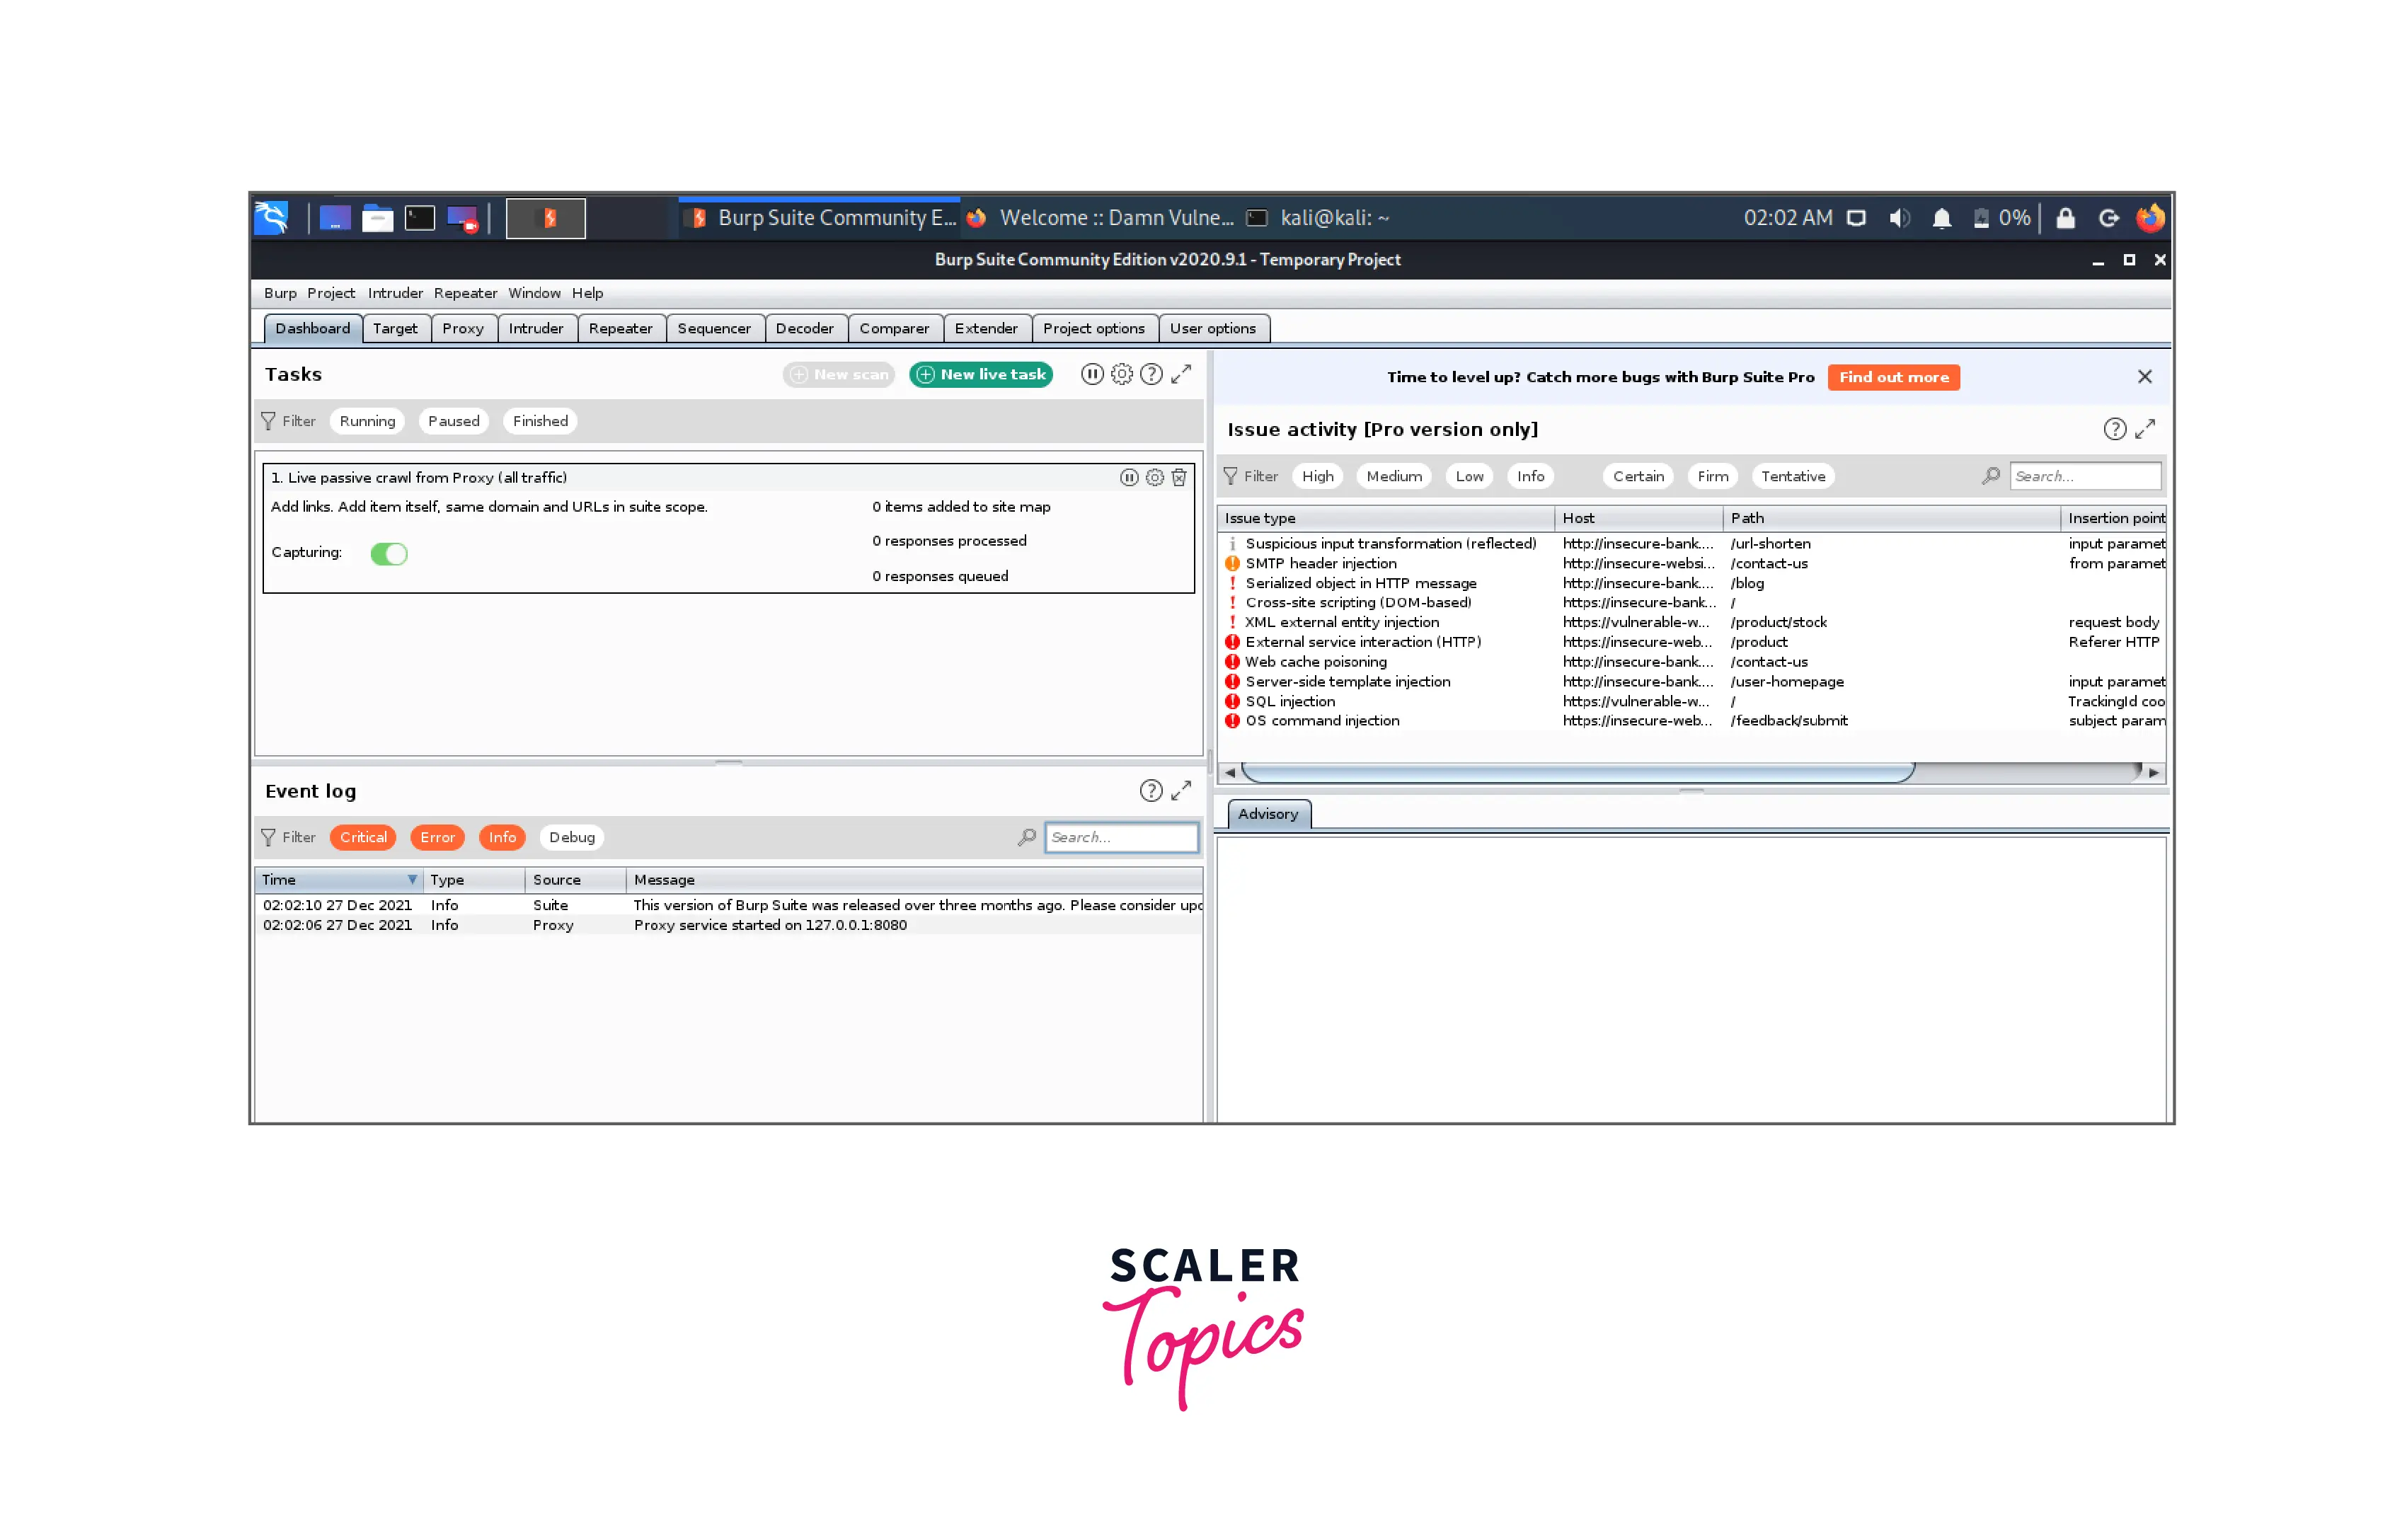Open Tasks panel settings gear
The image size is (2407, 1540).
[1121, 374]
